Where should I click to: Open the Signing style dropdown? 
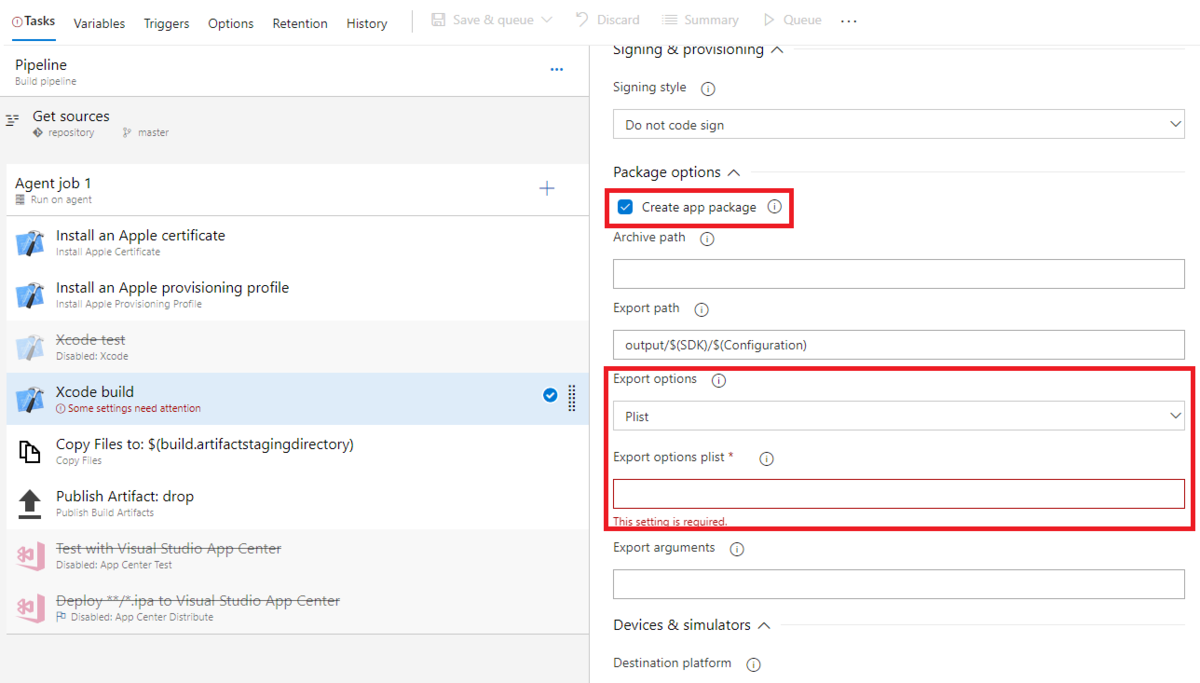(898, 125)
